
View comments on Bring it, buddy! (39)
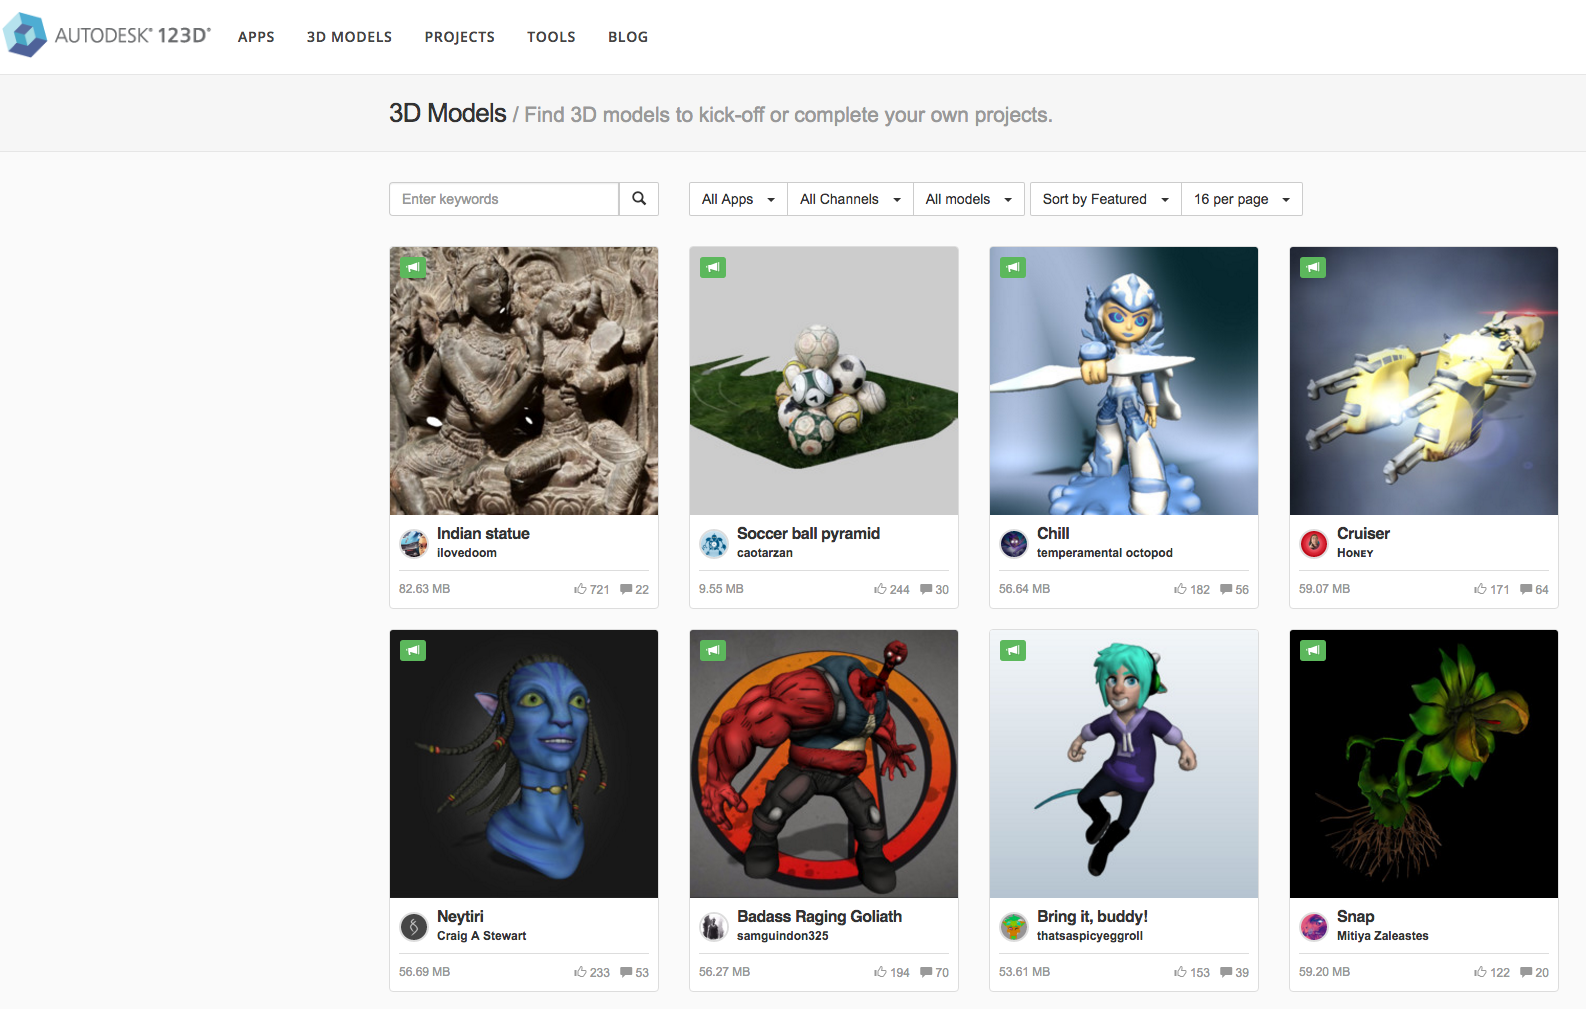(x=1234, y=972)
